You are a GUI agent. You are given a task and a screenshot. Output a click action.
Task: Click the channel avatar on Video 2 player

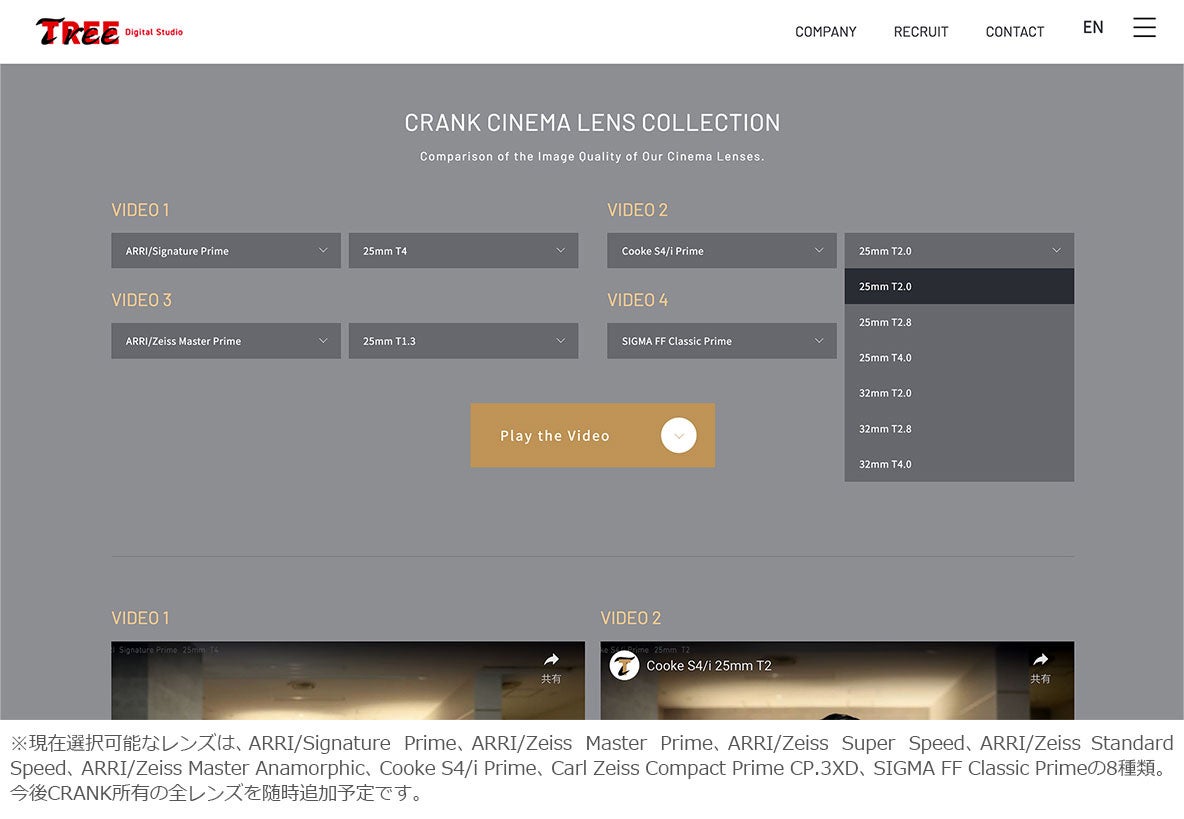(x=624, y=666)
